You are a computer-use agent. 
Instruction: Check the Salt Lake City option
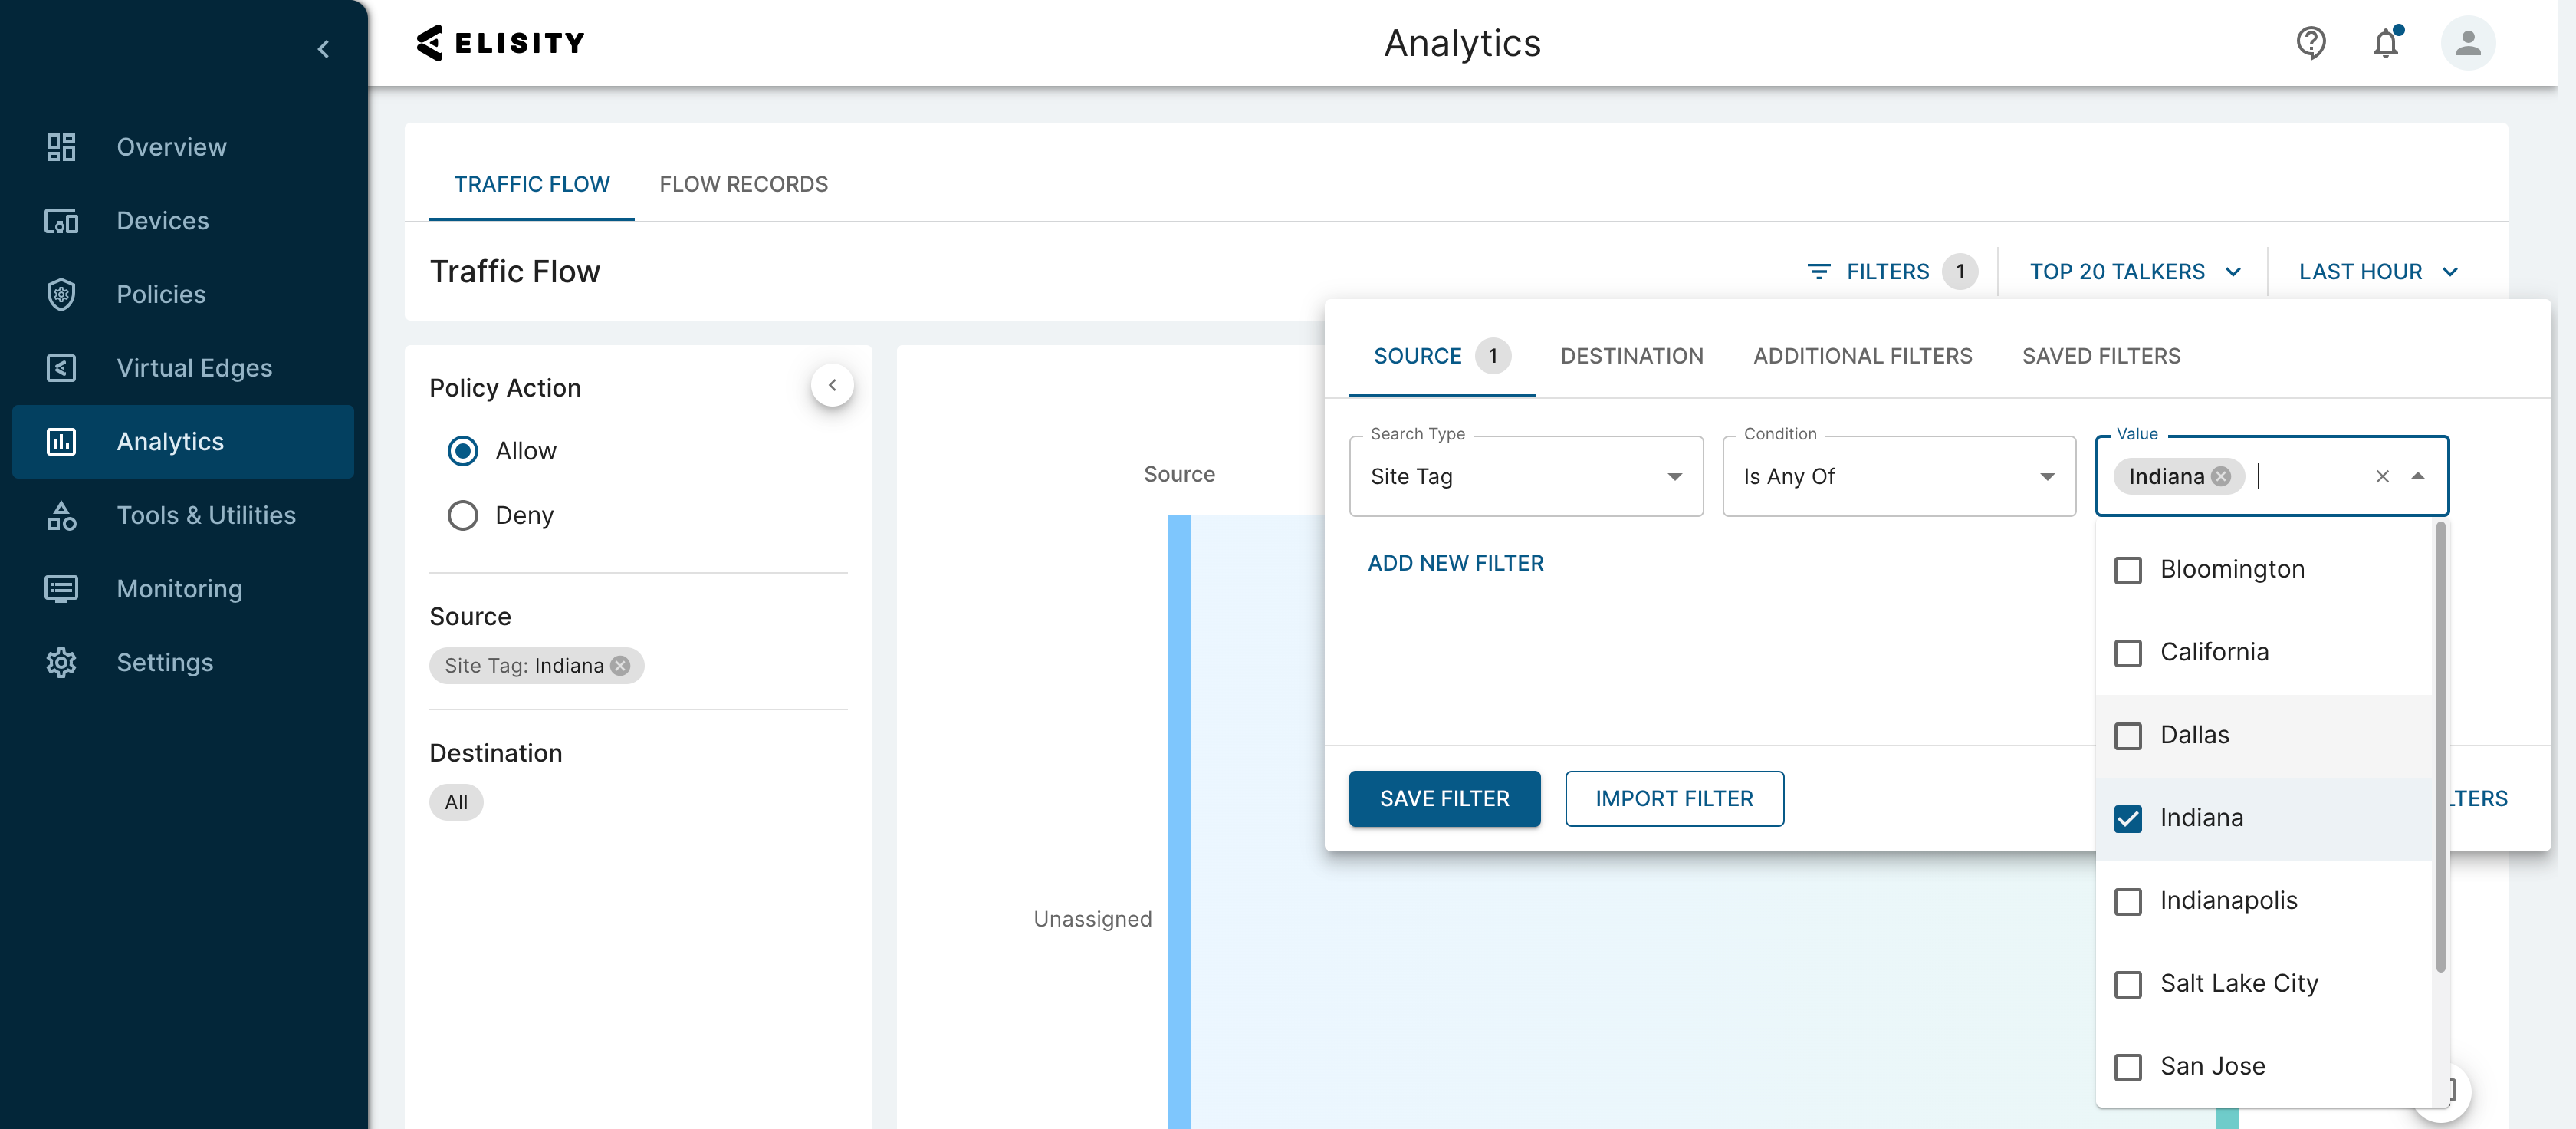coord(2128,984)
